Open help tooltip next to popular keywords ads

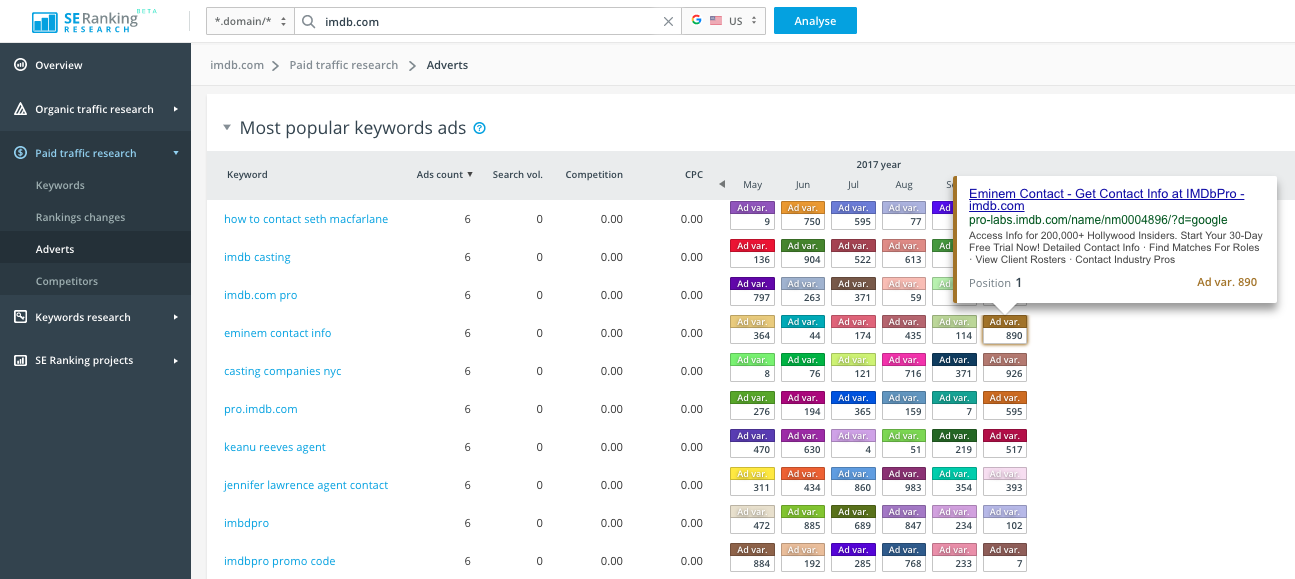480,128
